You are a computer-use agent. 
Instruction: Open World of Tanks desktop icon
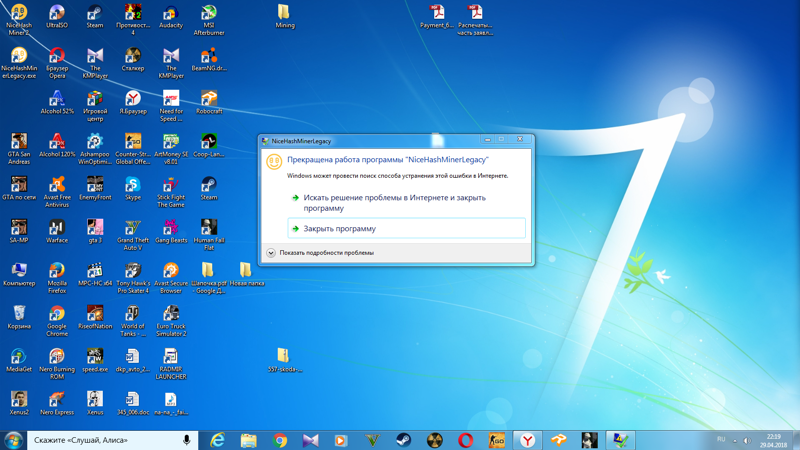pyautogui.click(x=133, y=321)
